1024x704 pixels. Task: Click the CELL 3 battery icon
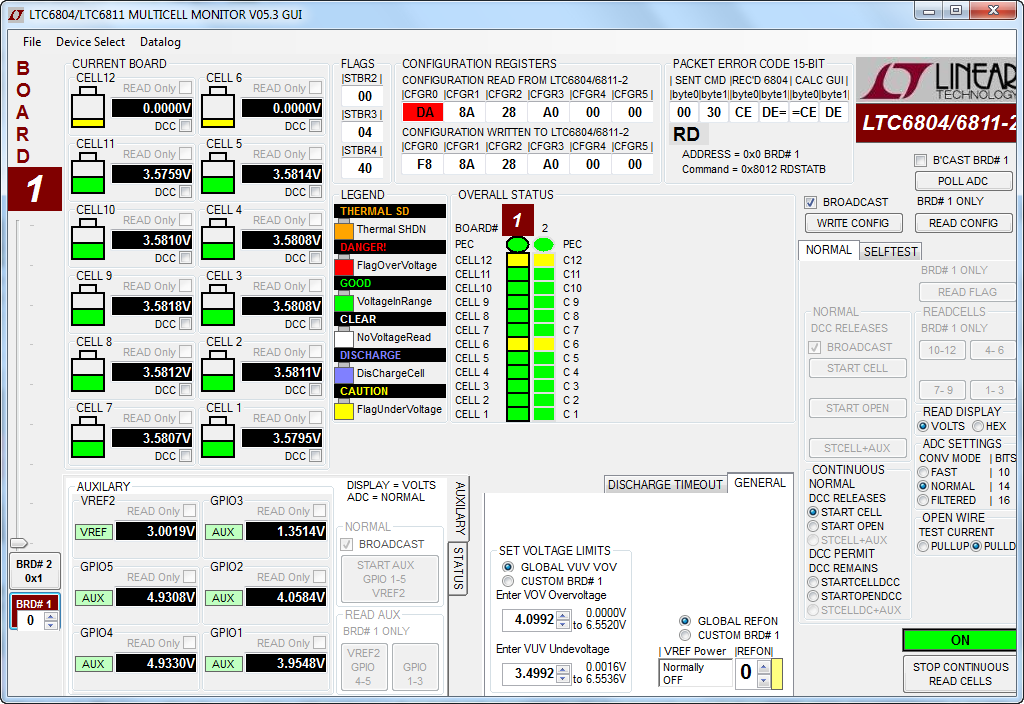tap(217, 305)
